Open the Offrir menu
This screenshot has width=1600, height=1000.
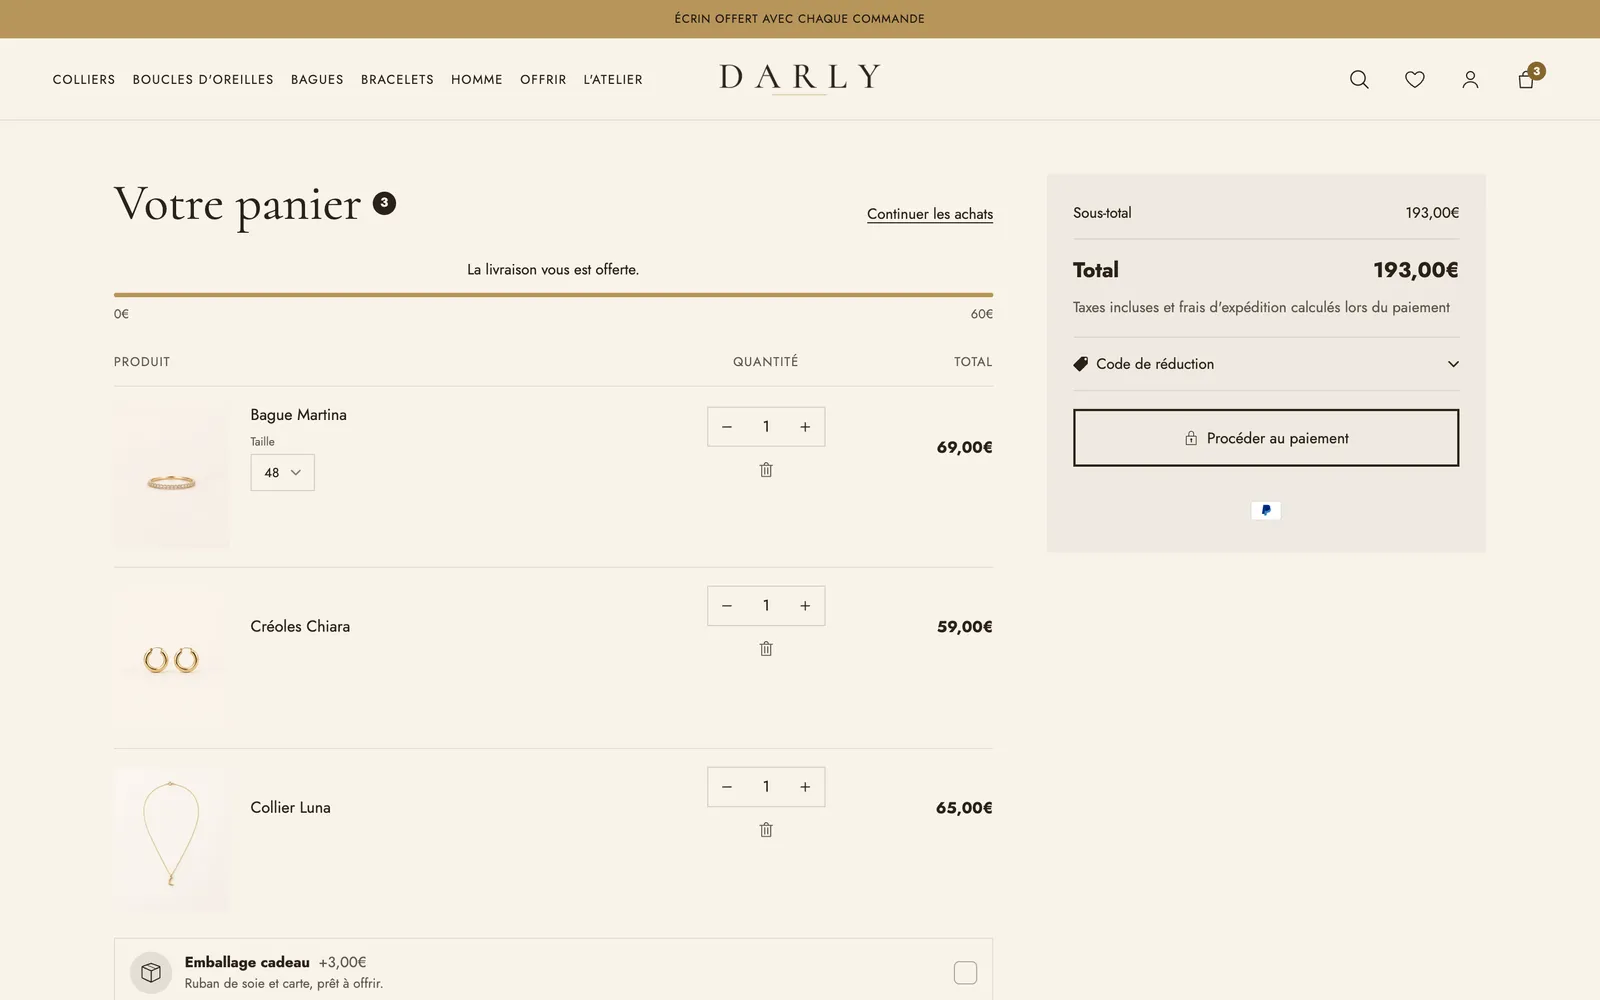(x=543, y=80)
